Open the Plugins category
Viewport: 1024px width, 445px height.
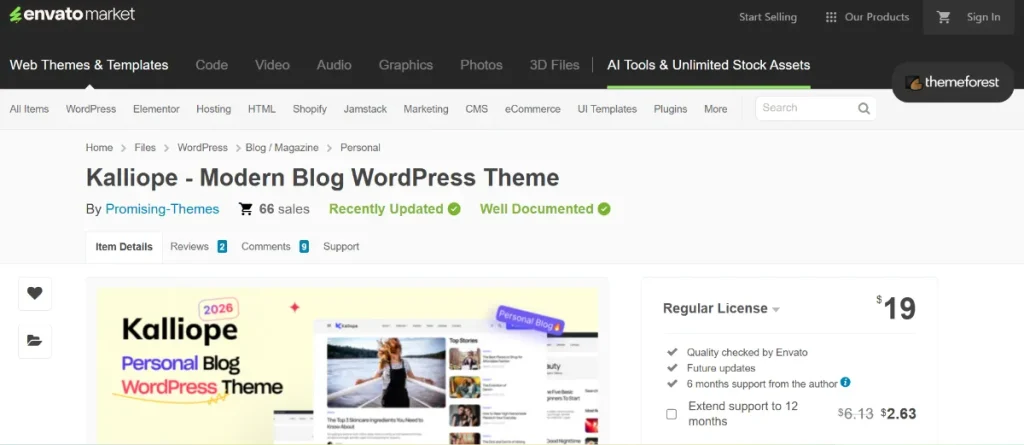[670, 109]
